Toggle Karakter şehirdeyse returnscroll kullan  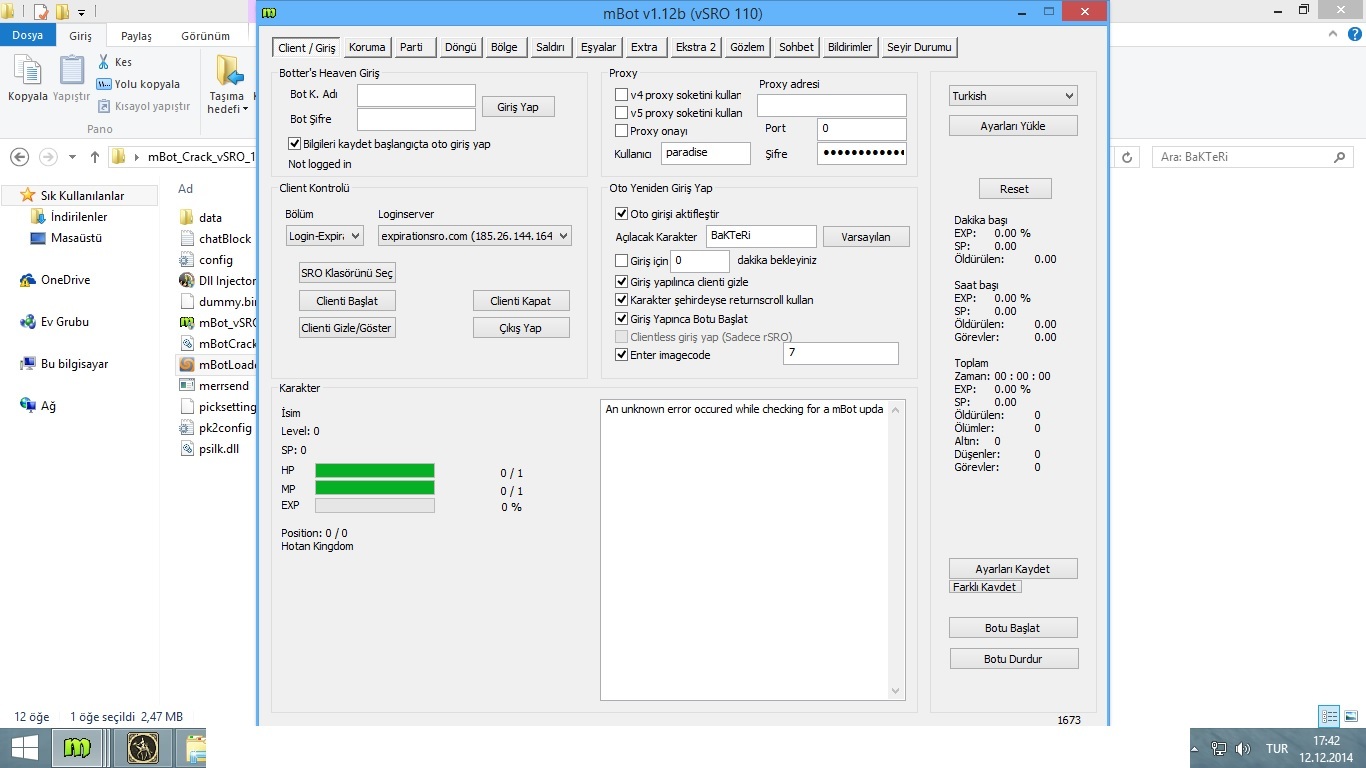pyautogui.click(x=621, y=300)
